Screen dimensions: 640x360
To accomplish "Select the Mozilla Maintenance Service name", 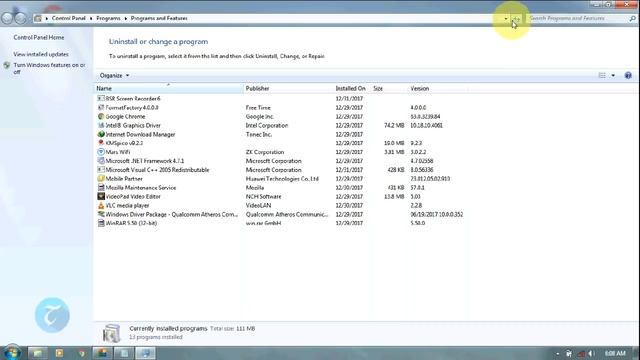I will tap(141, 188).
